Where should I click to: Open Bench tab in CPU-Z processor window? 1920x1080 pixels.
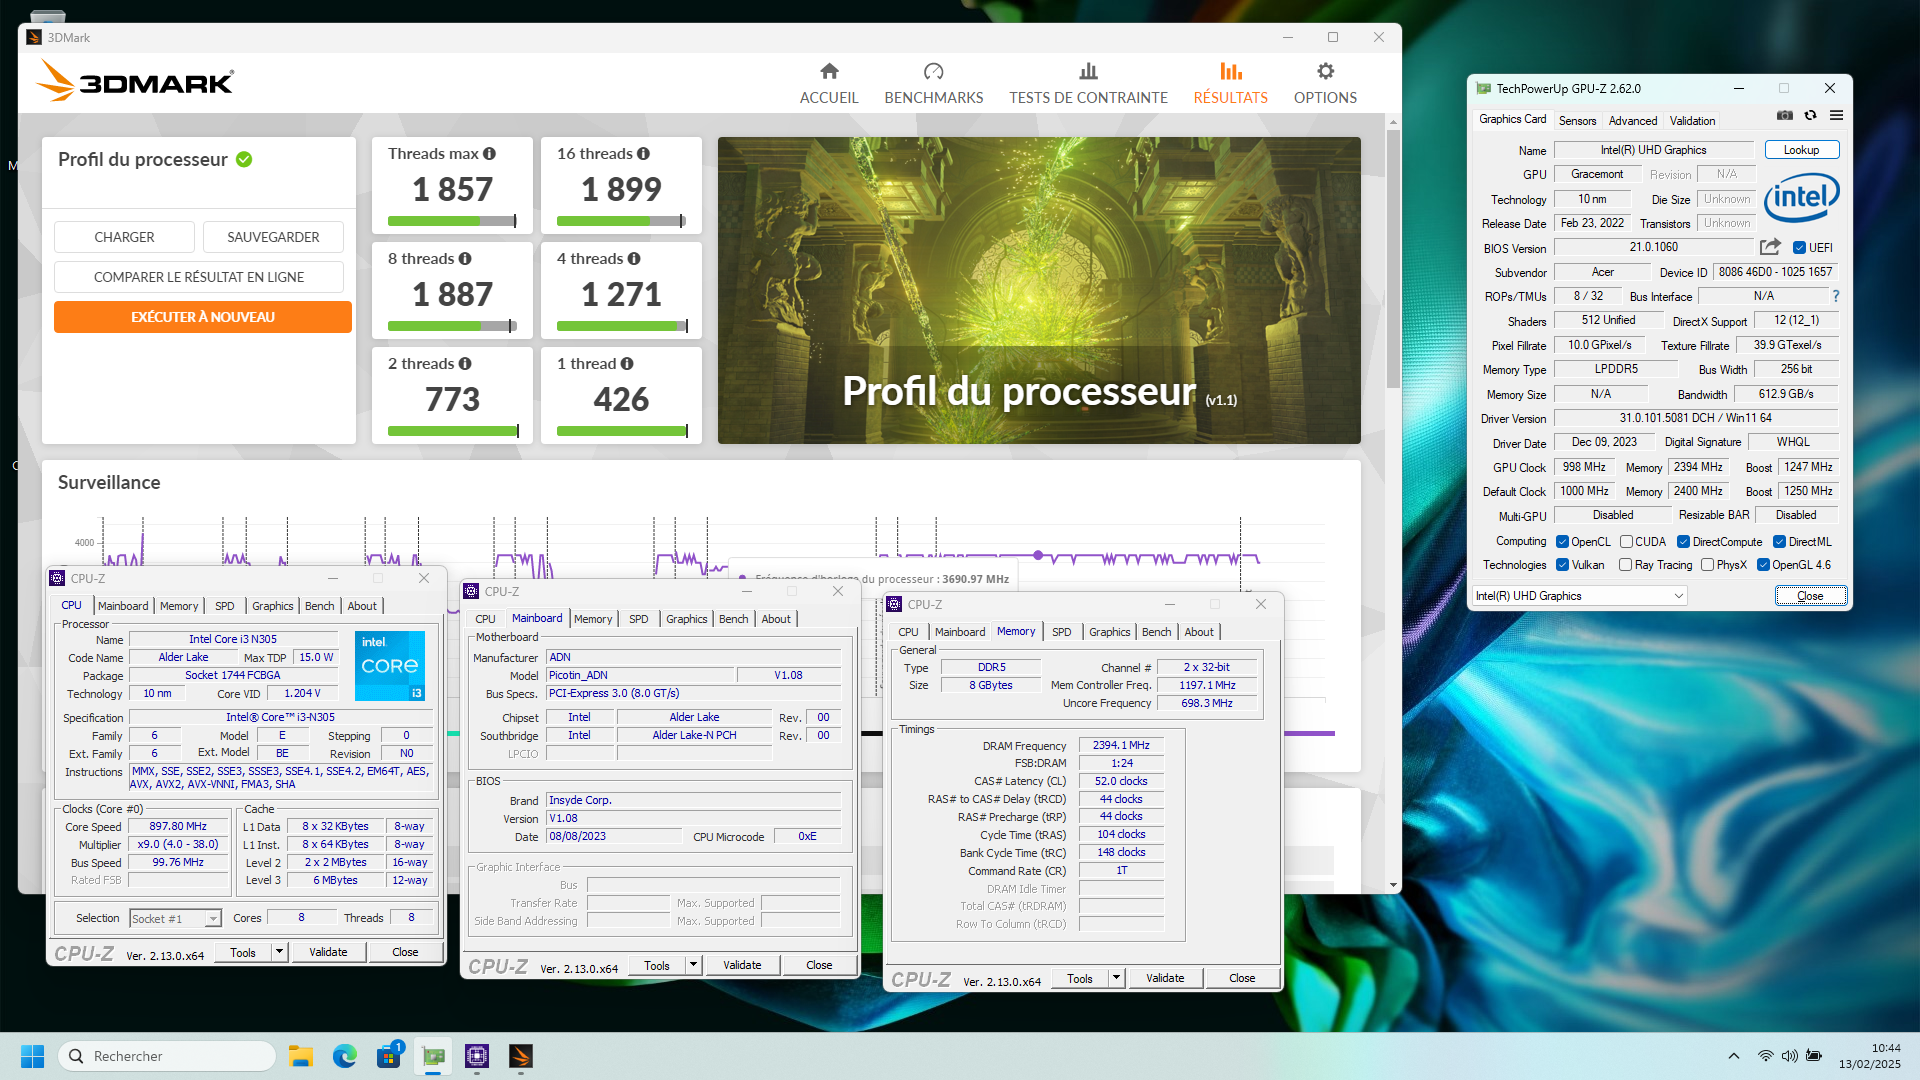(319, 606)
